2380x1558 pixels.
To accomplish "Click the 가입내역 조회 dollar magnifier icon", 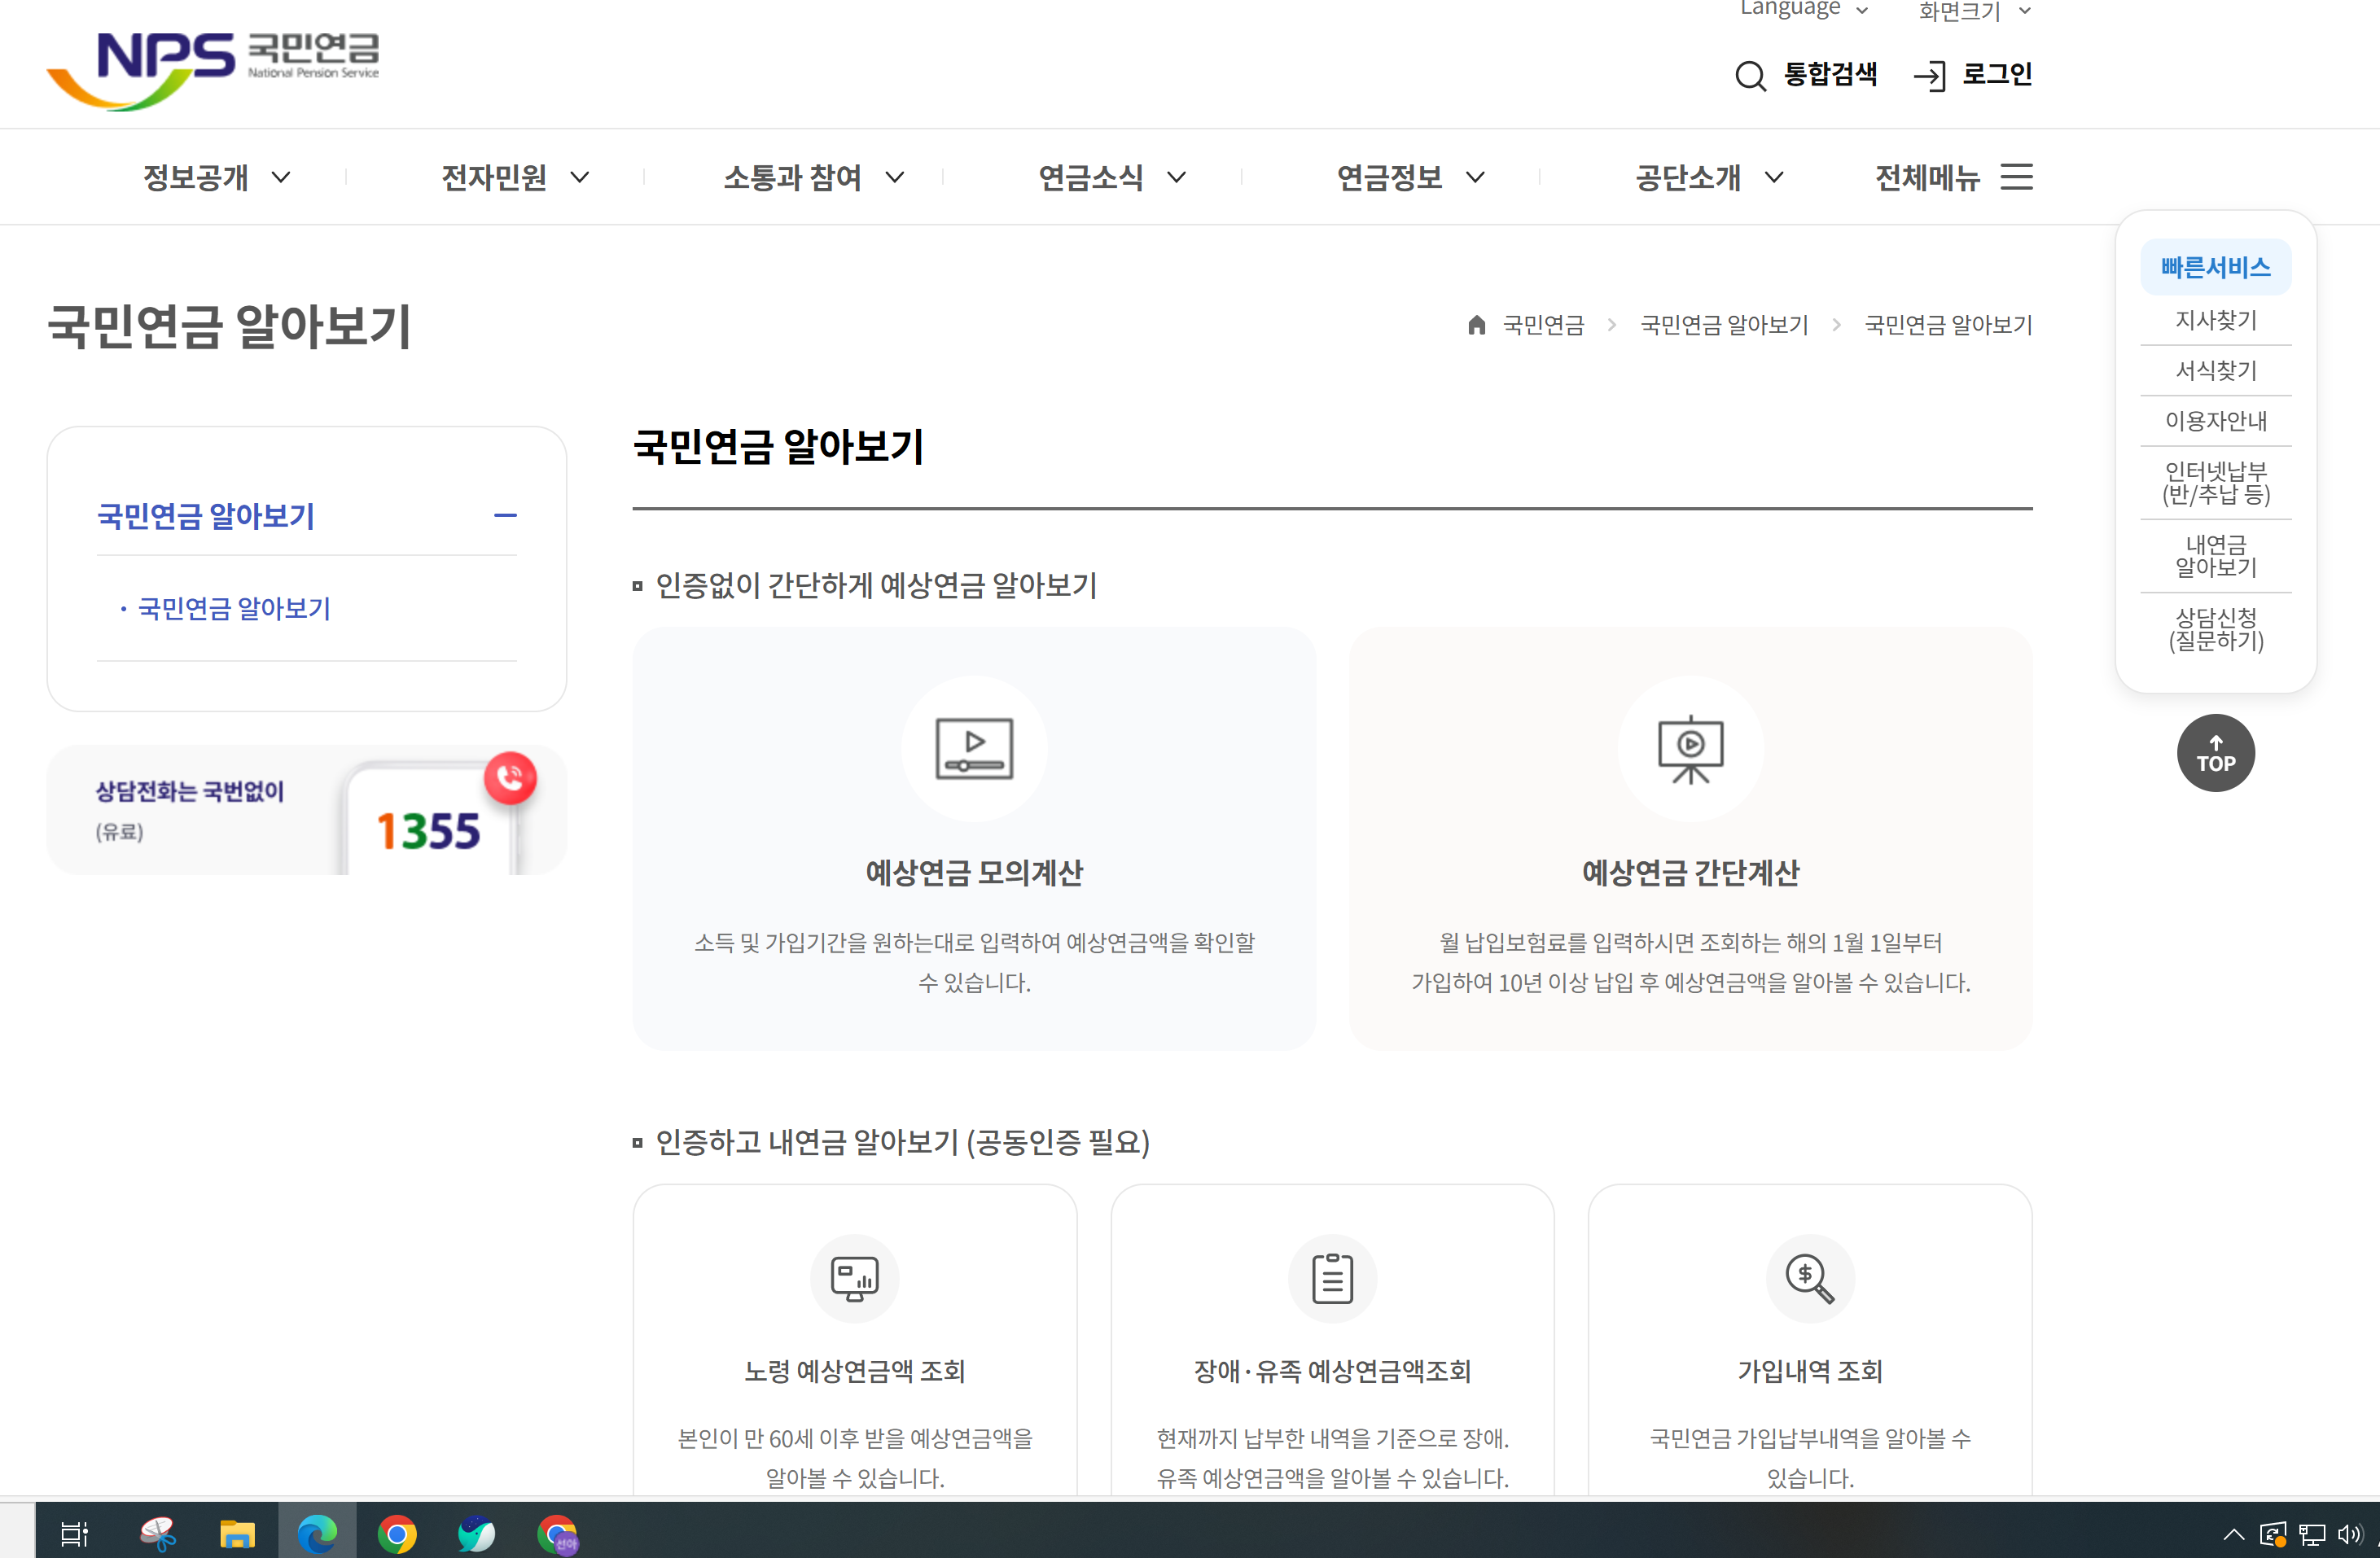I will pyautogui.click(x=1809, y=1277).
